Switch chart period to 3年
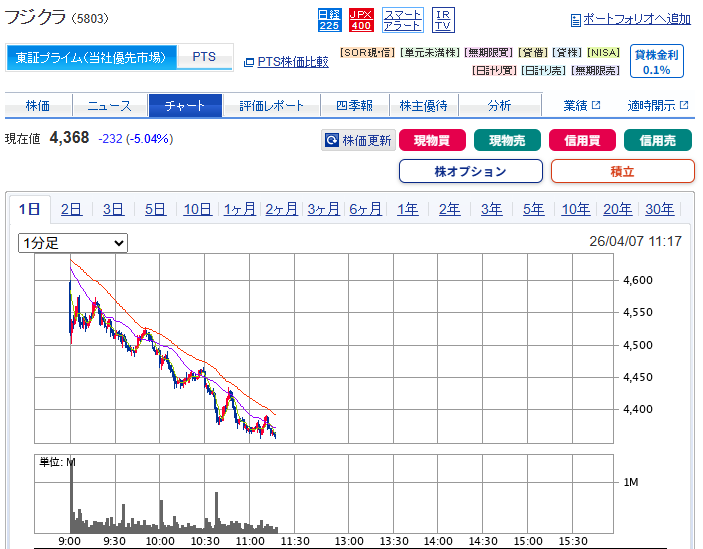703x549 pixels. tap(492, 209)
